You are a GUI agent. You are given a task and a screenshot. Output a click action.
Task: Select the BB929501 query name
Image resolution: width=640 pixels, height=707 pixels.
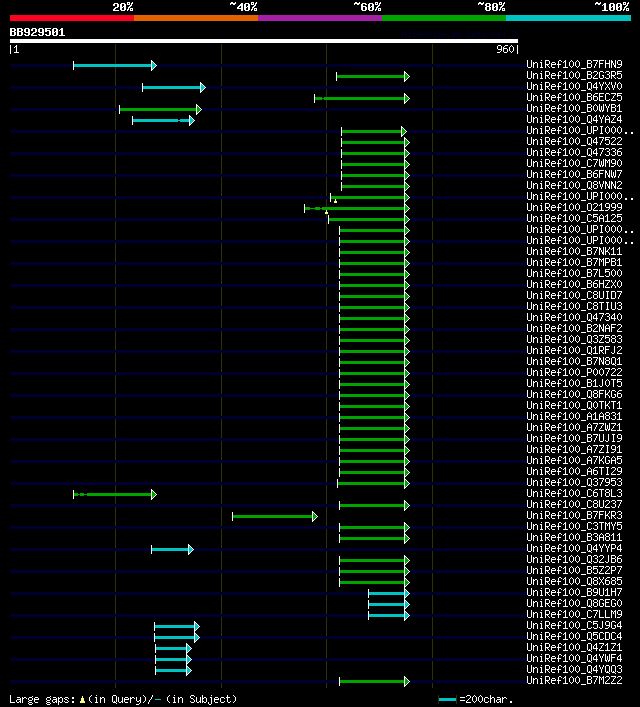(37, 32)
